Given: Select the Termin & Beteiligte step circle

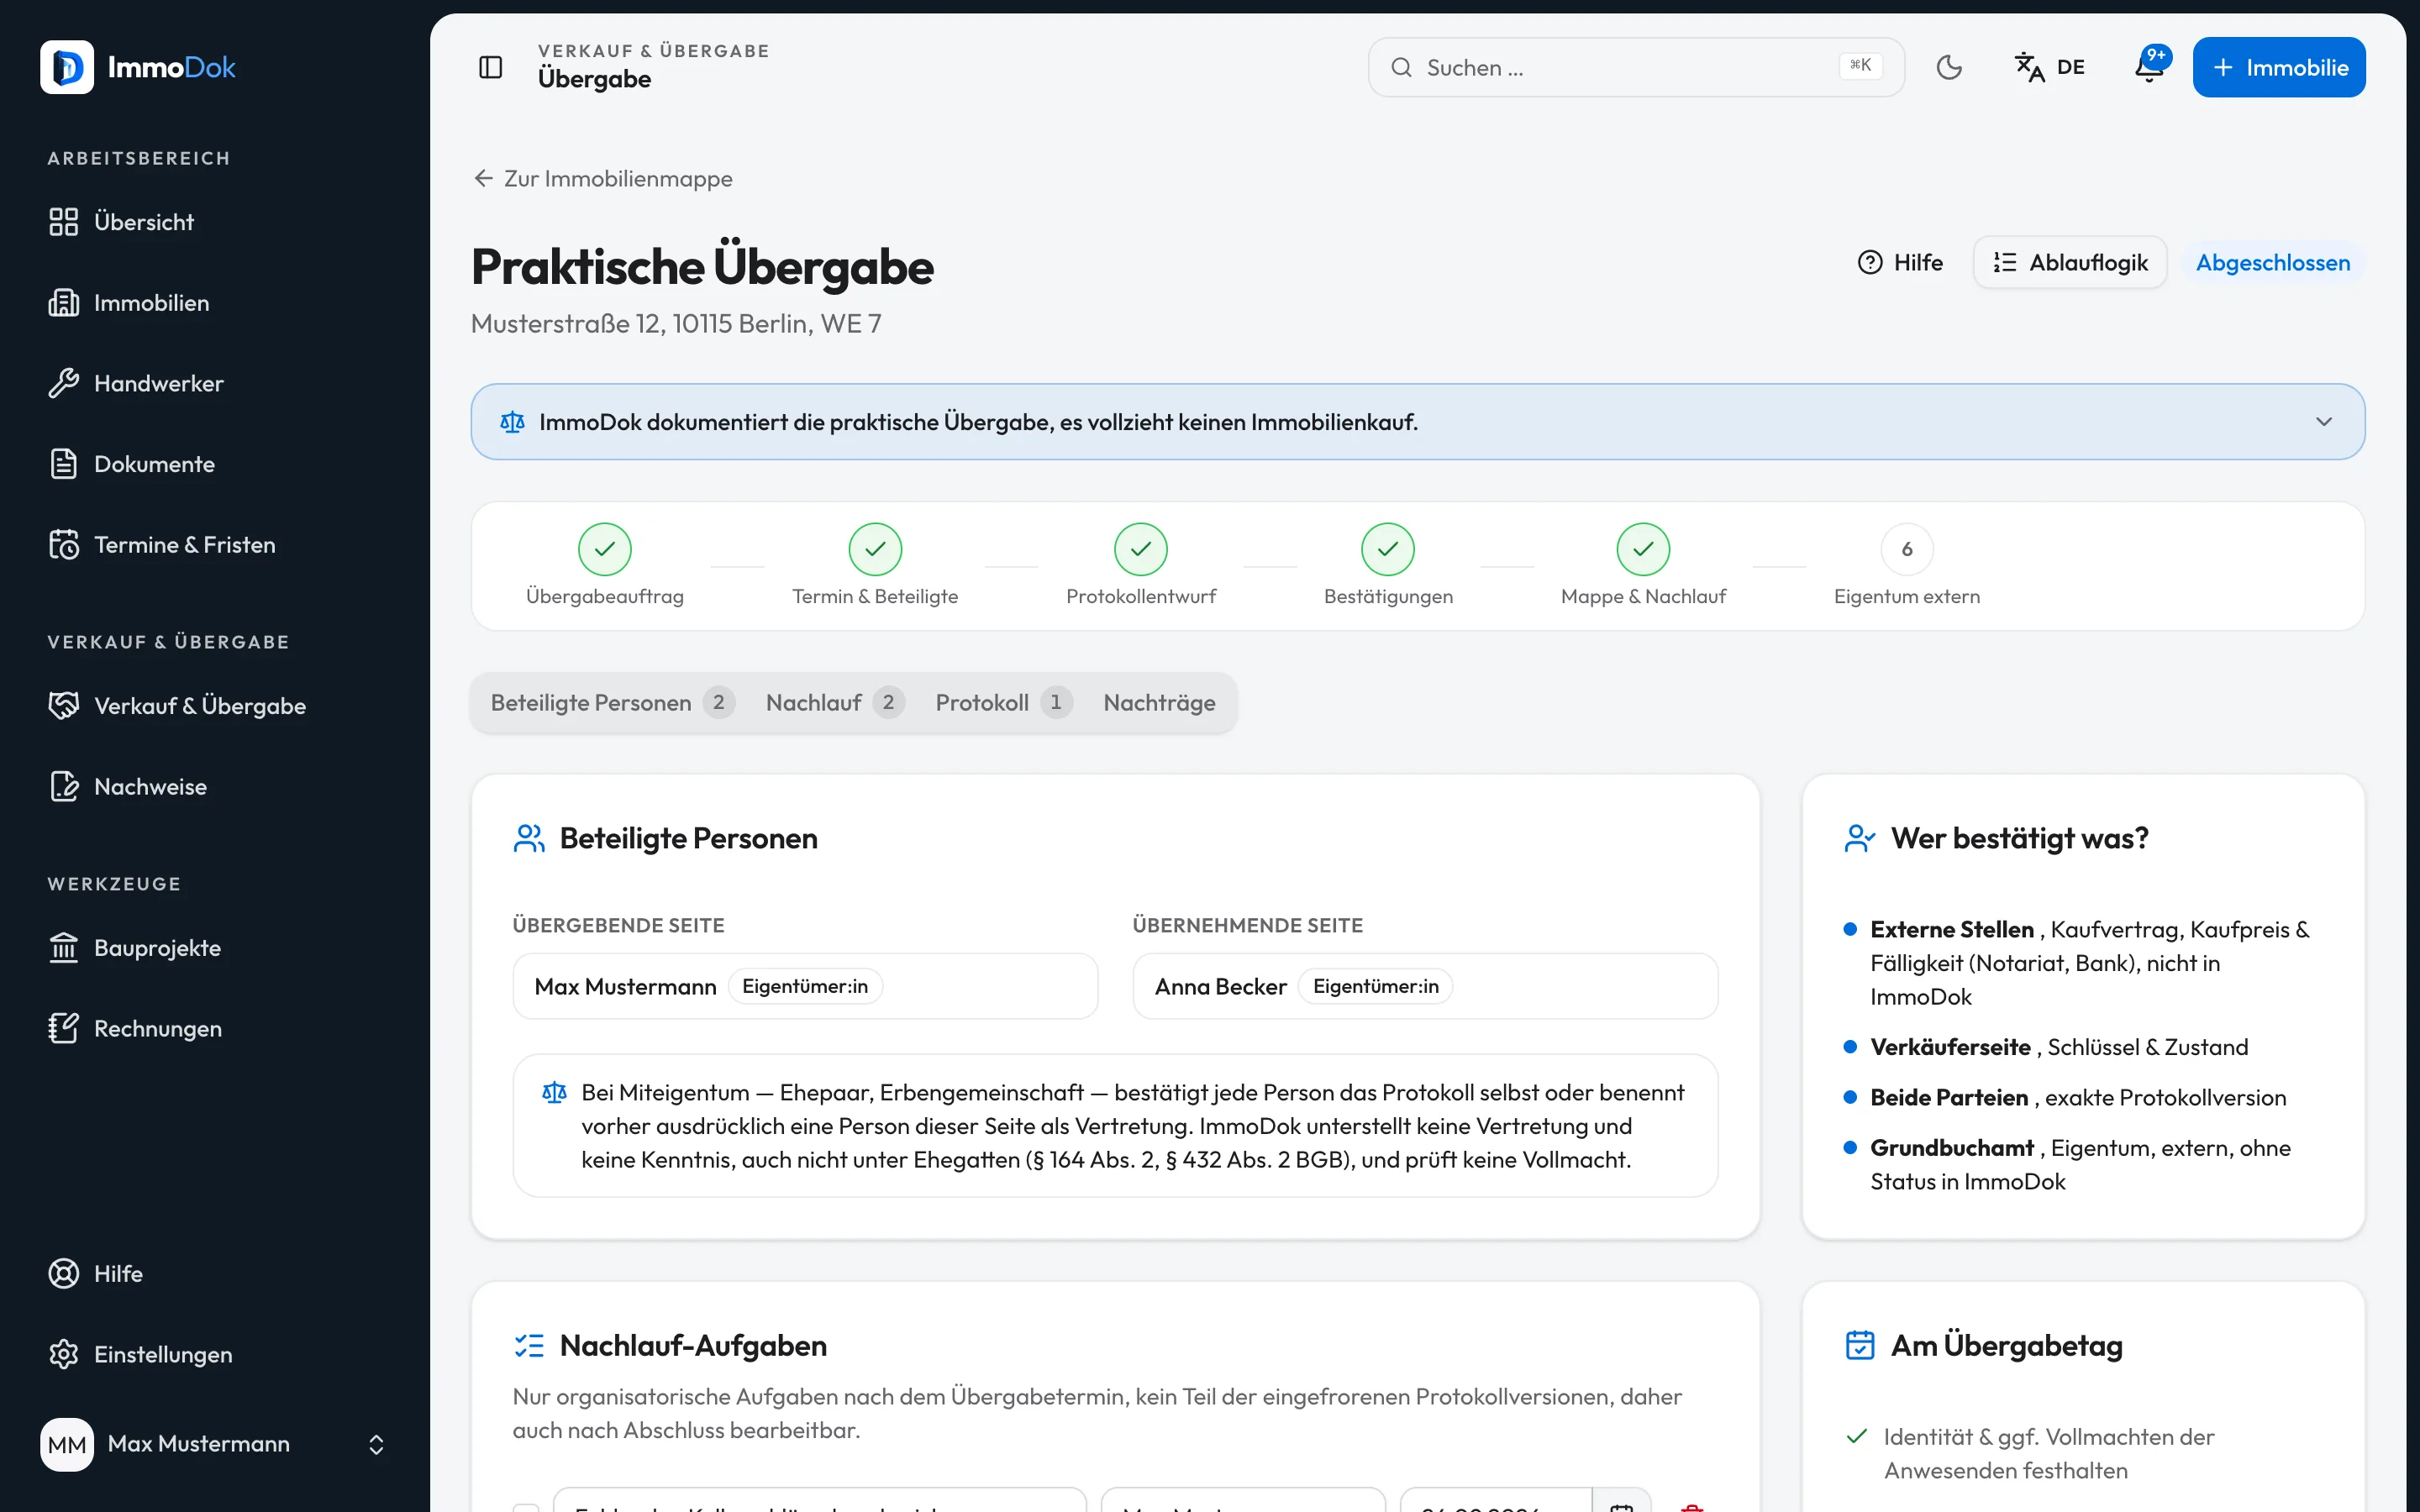Looking at the screenshot, I should pos(875,549).
